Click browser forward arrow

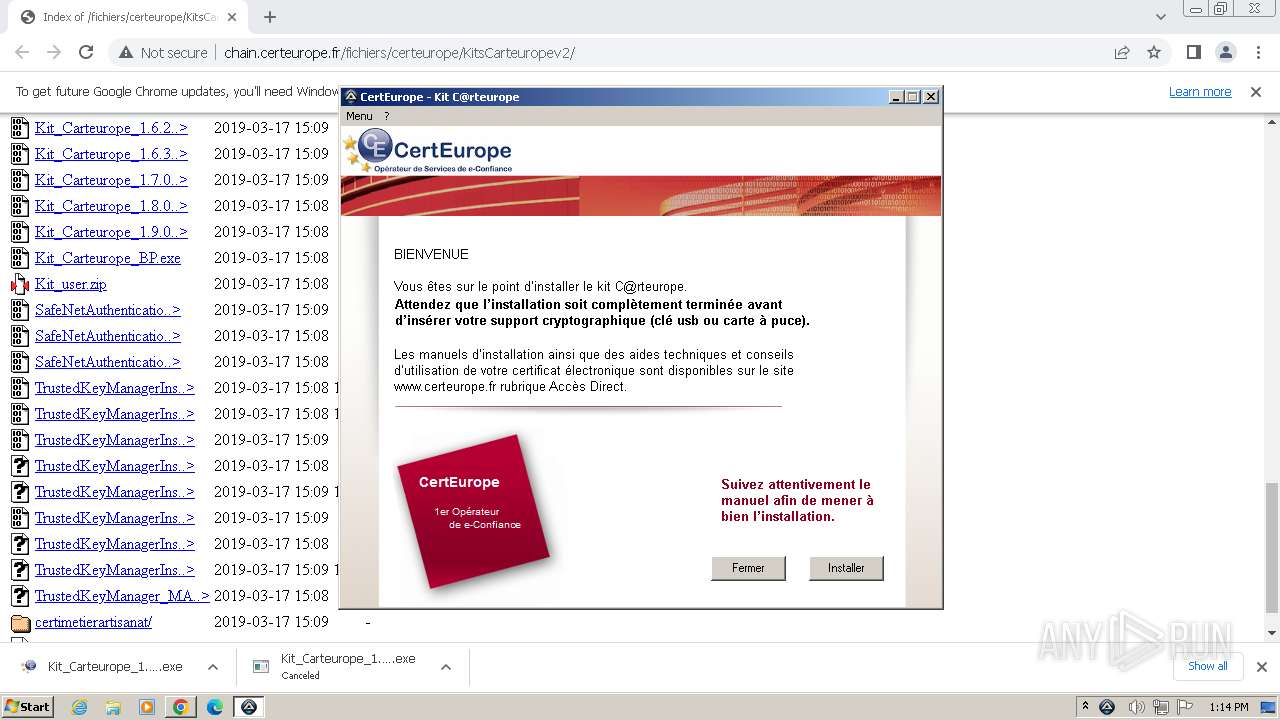pyautogui.click(x=54, y=53)
